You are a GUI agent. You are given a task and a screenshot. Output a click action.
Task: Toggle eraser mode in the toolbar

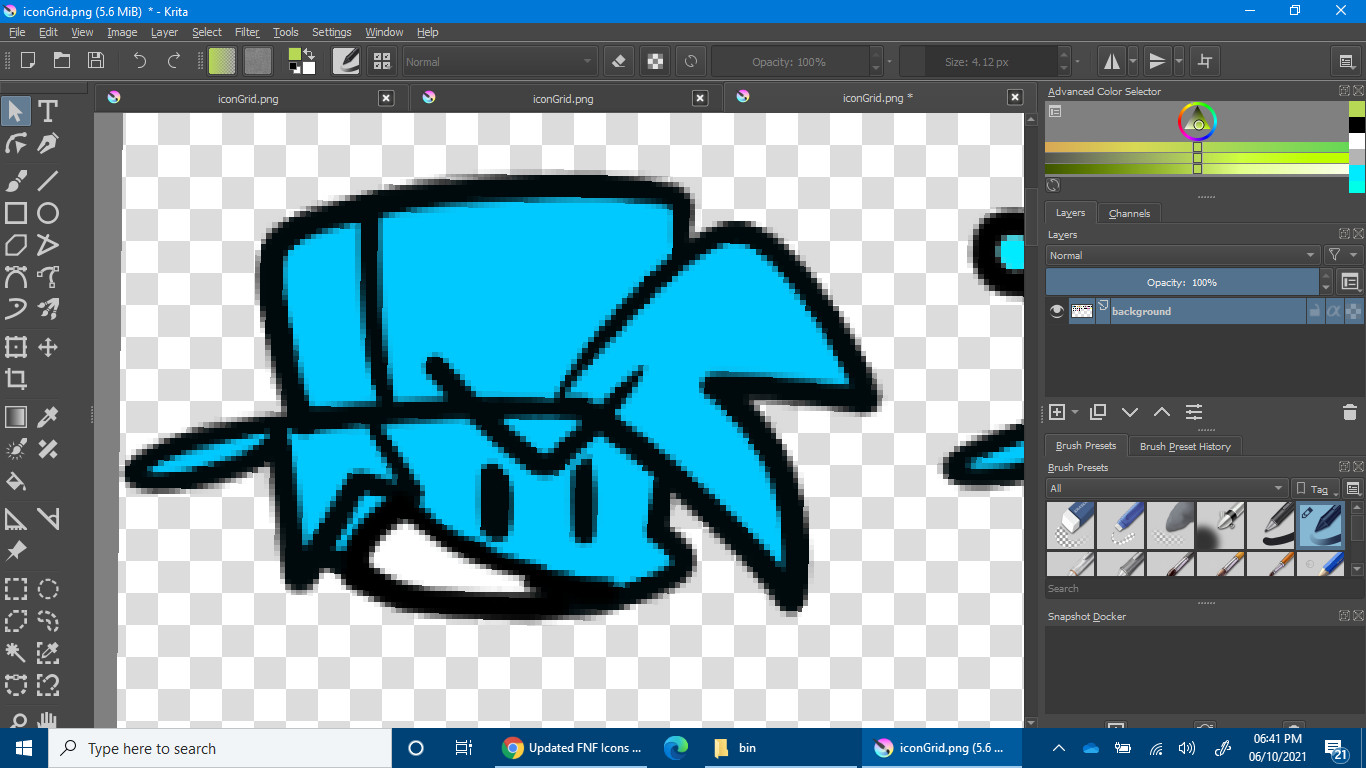(618, 61)
